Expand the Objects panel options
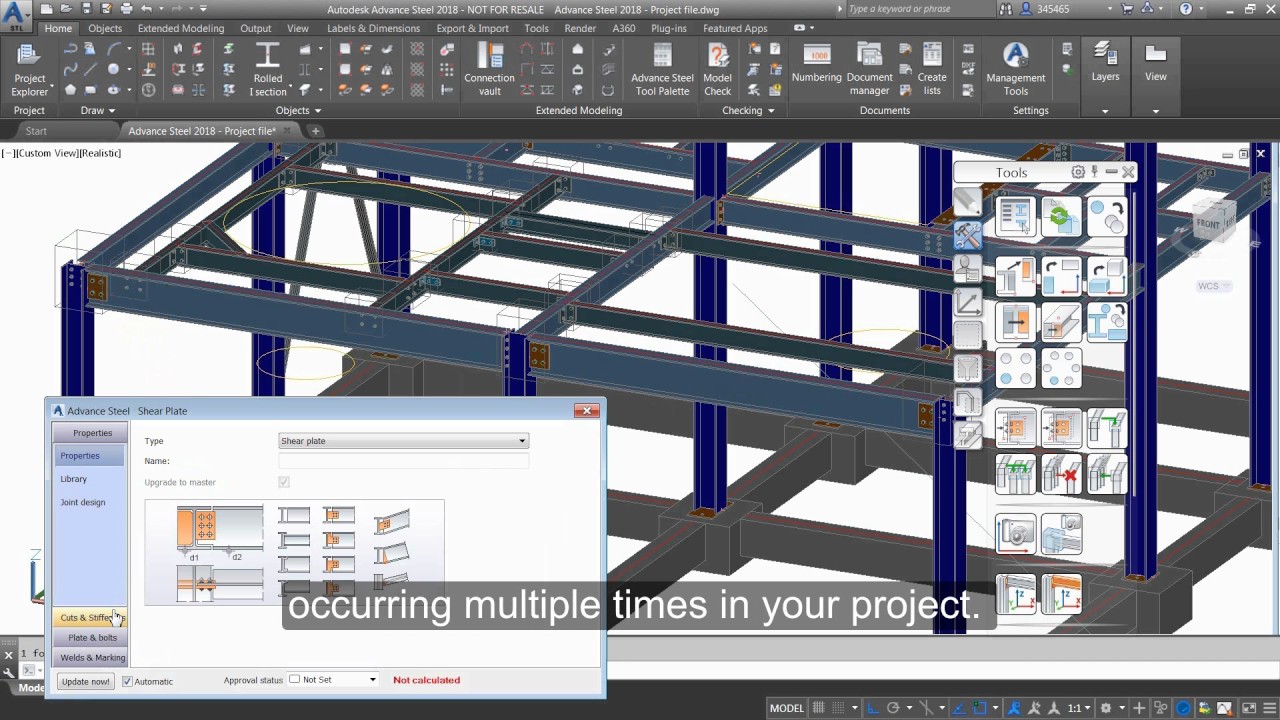 pyautogui.click(x=320, y=110)
